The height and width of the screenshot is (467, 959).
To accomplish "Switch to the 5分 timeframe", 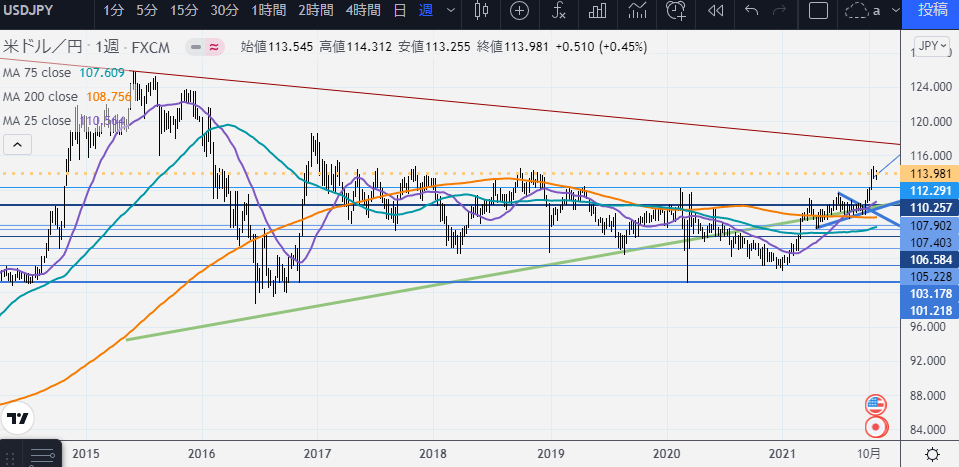I will click(x=146, y=10).
